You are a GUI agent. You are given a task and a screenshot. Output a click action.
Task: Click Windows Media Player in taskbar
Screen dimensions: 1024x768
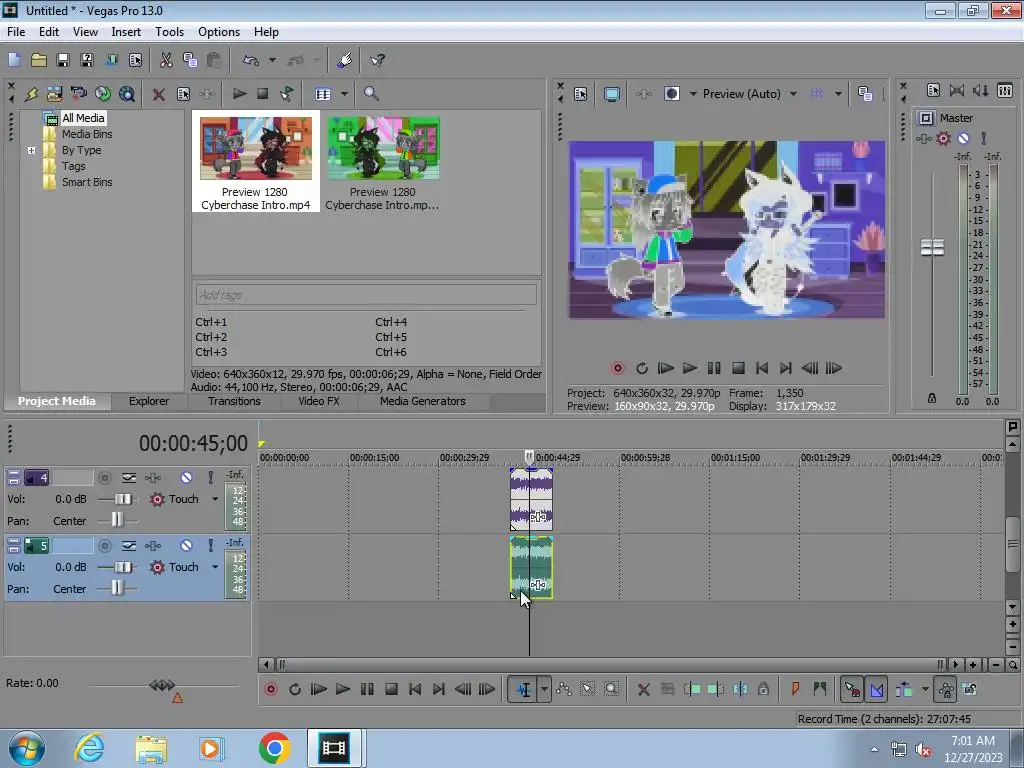point(210,748)
